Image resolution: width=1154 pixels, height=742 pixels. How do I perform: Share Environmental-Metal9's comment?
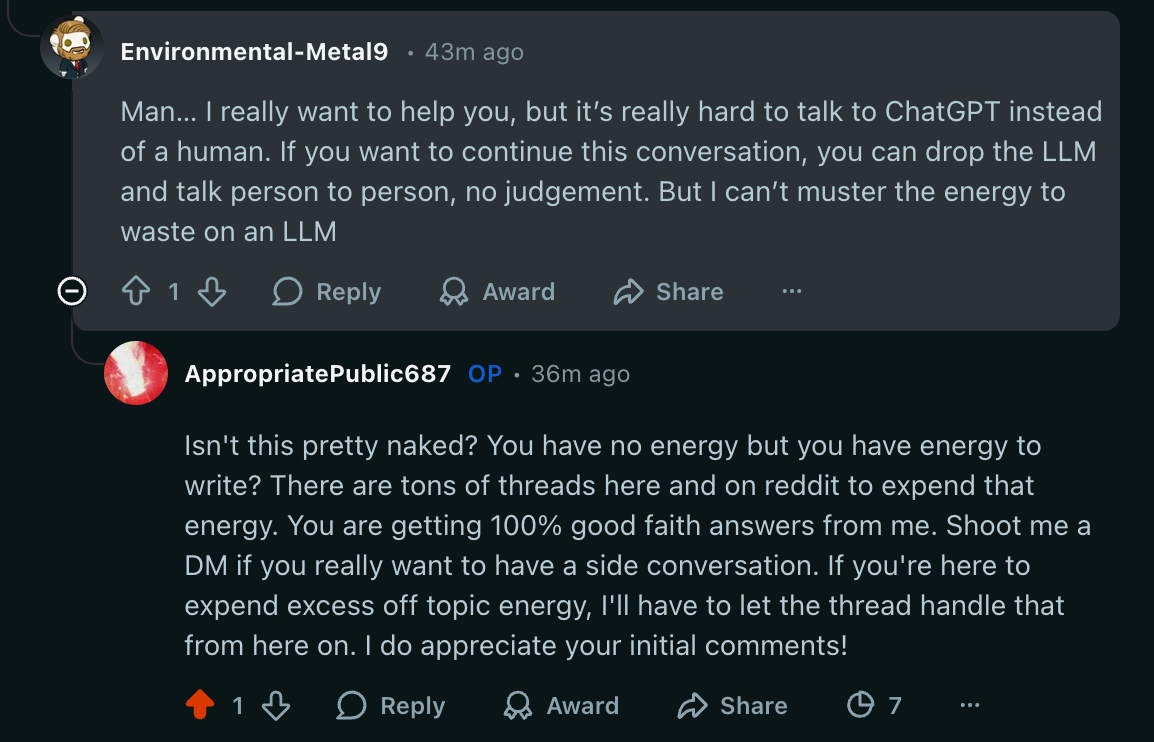click(x=668, y=292)
